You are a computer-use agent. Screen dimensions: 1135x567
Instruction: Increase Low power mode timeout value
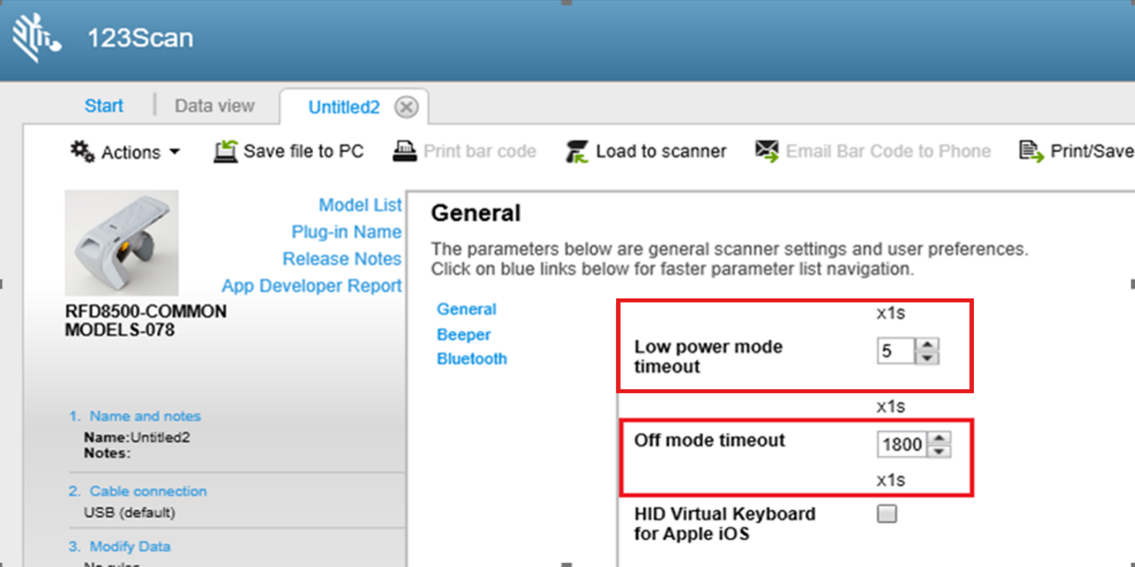(x=928, y=345)
